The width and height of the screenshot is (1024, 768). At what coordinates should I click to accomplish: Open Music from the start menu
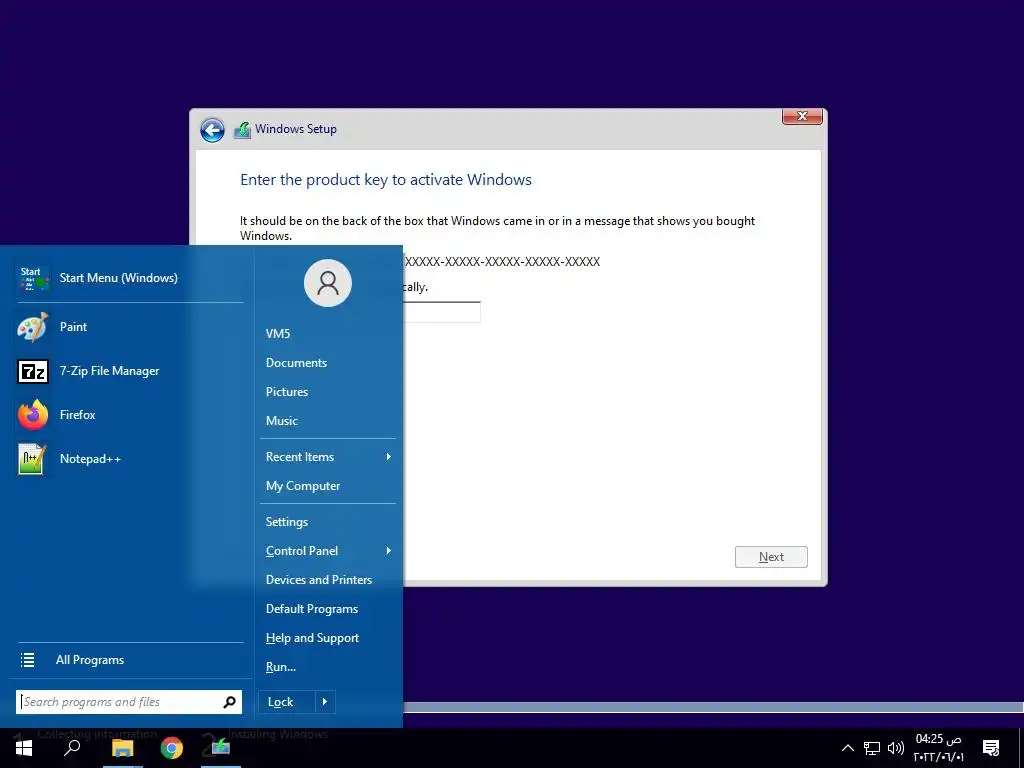[x=281, y=421]
